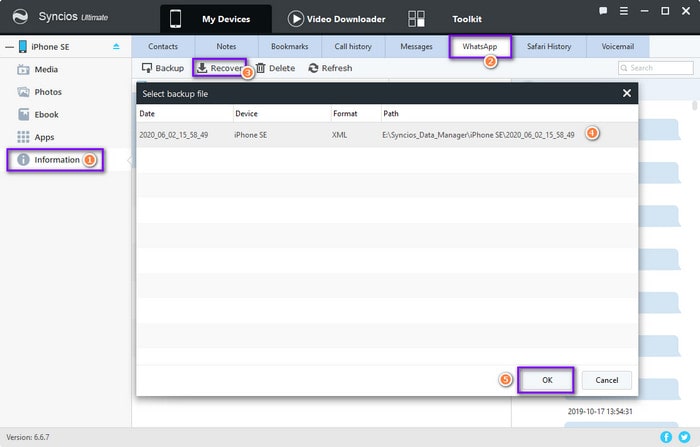Confirm with the OK button

point(547,380)
